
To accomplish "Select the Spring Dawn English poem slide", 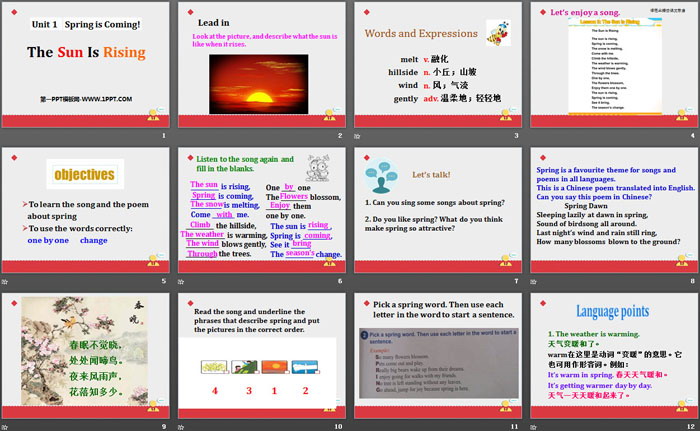I will point(611,216).
